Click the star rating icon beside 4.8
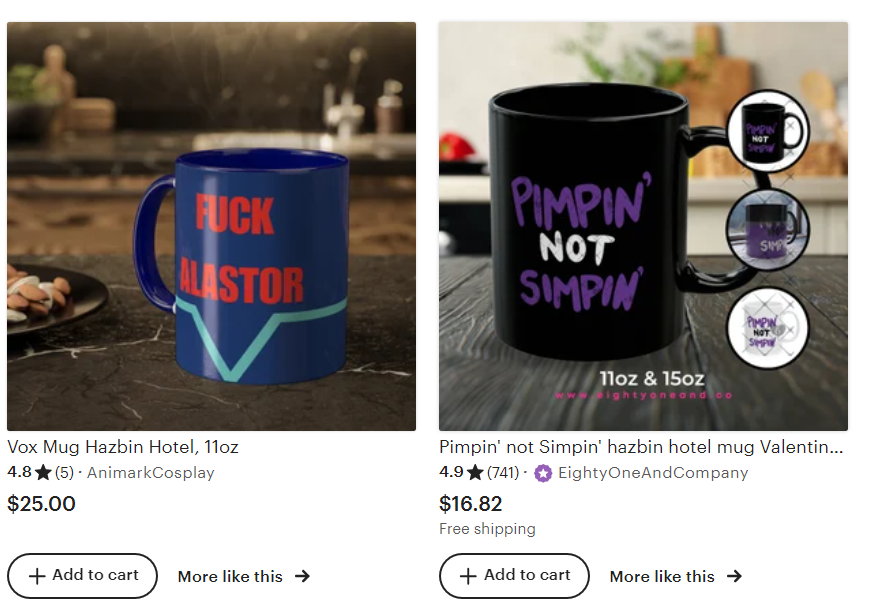This screenshot has width=872, height=615. coord(43,473)
